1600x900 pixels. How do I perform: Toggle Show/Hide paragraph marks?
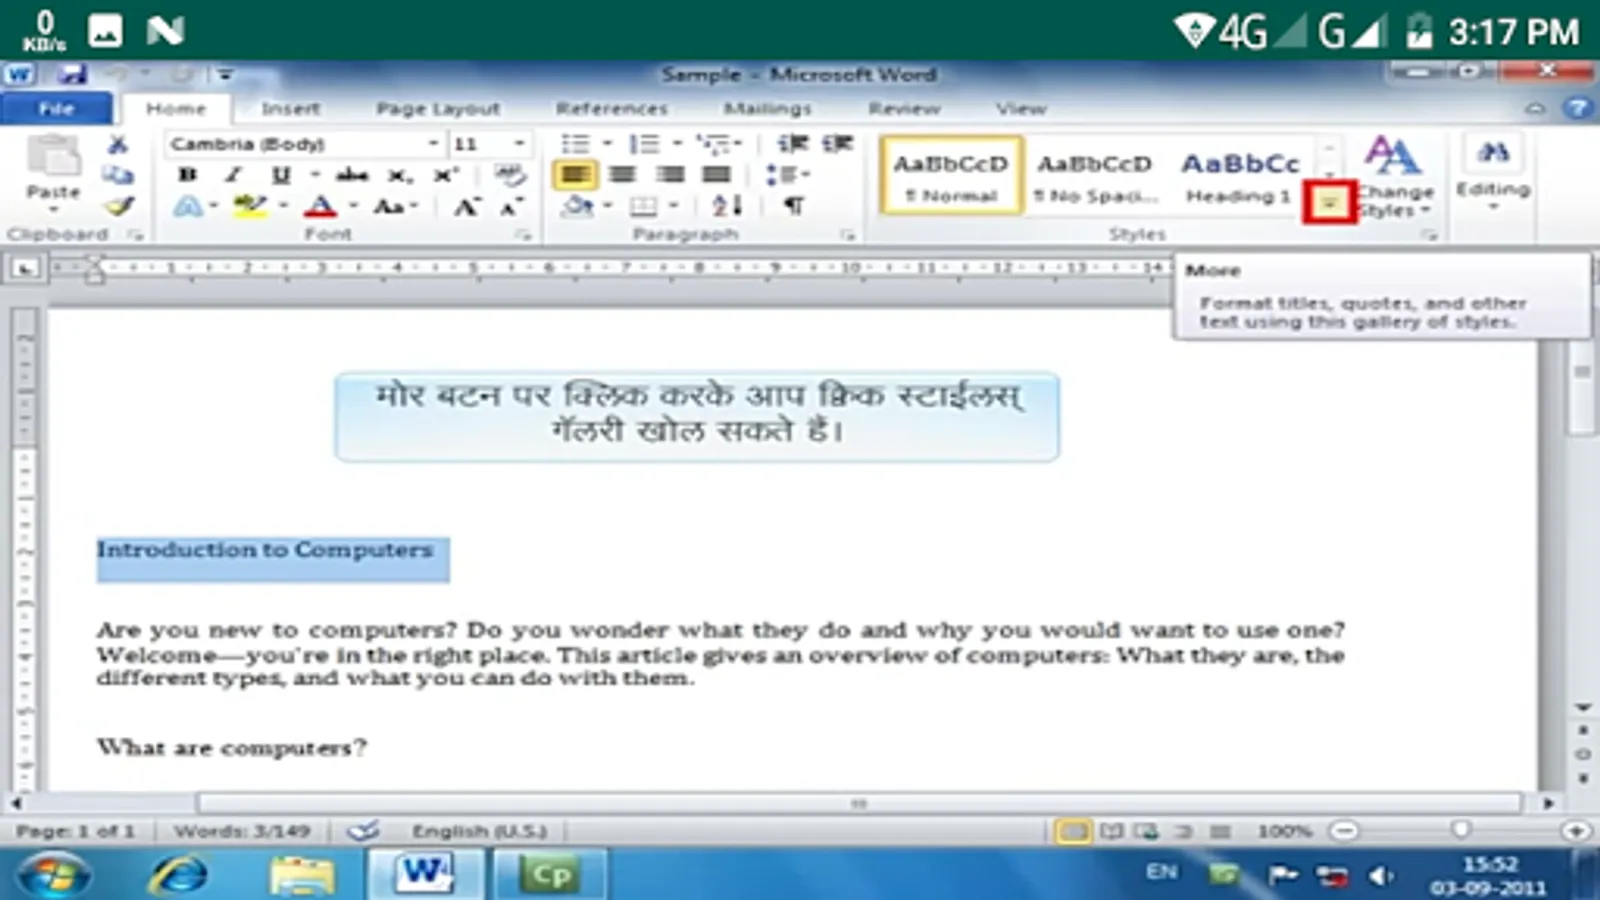click(793, 206)
